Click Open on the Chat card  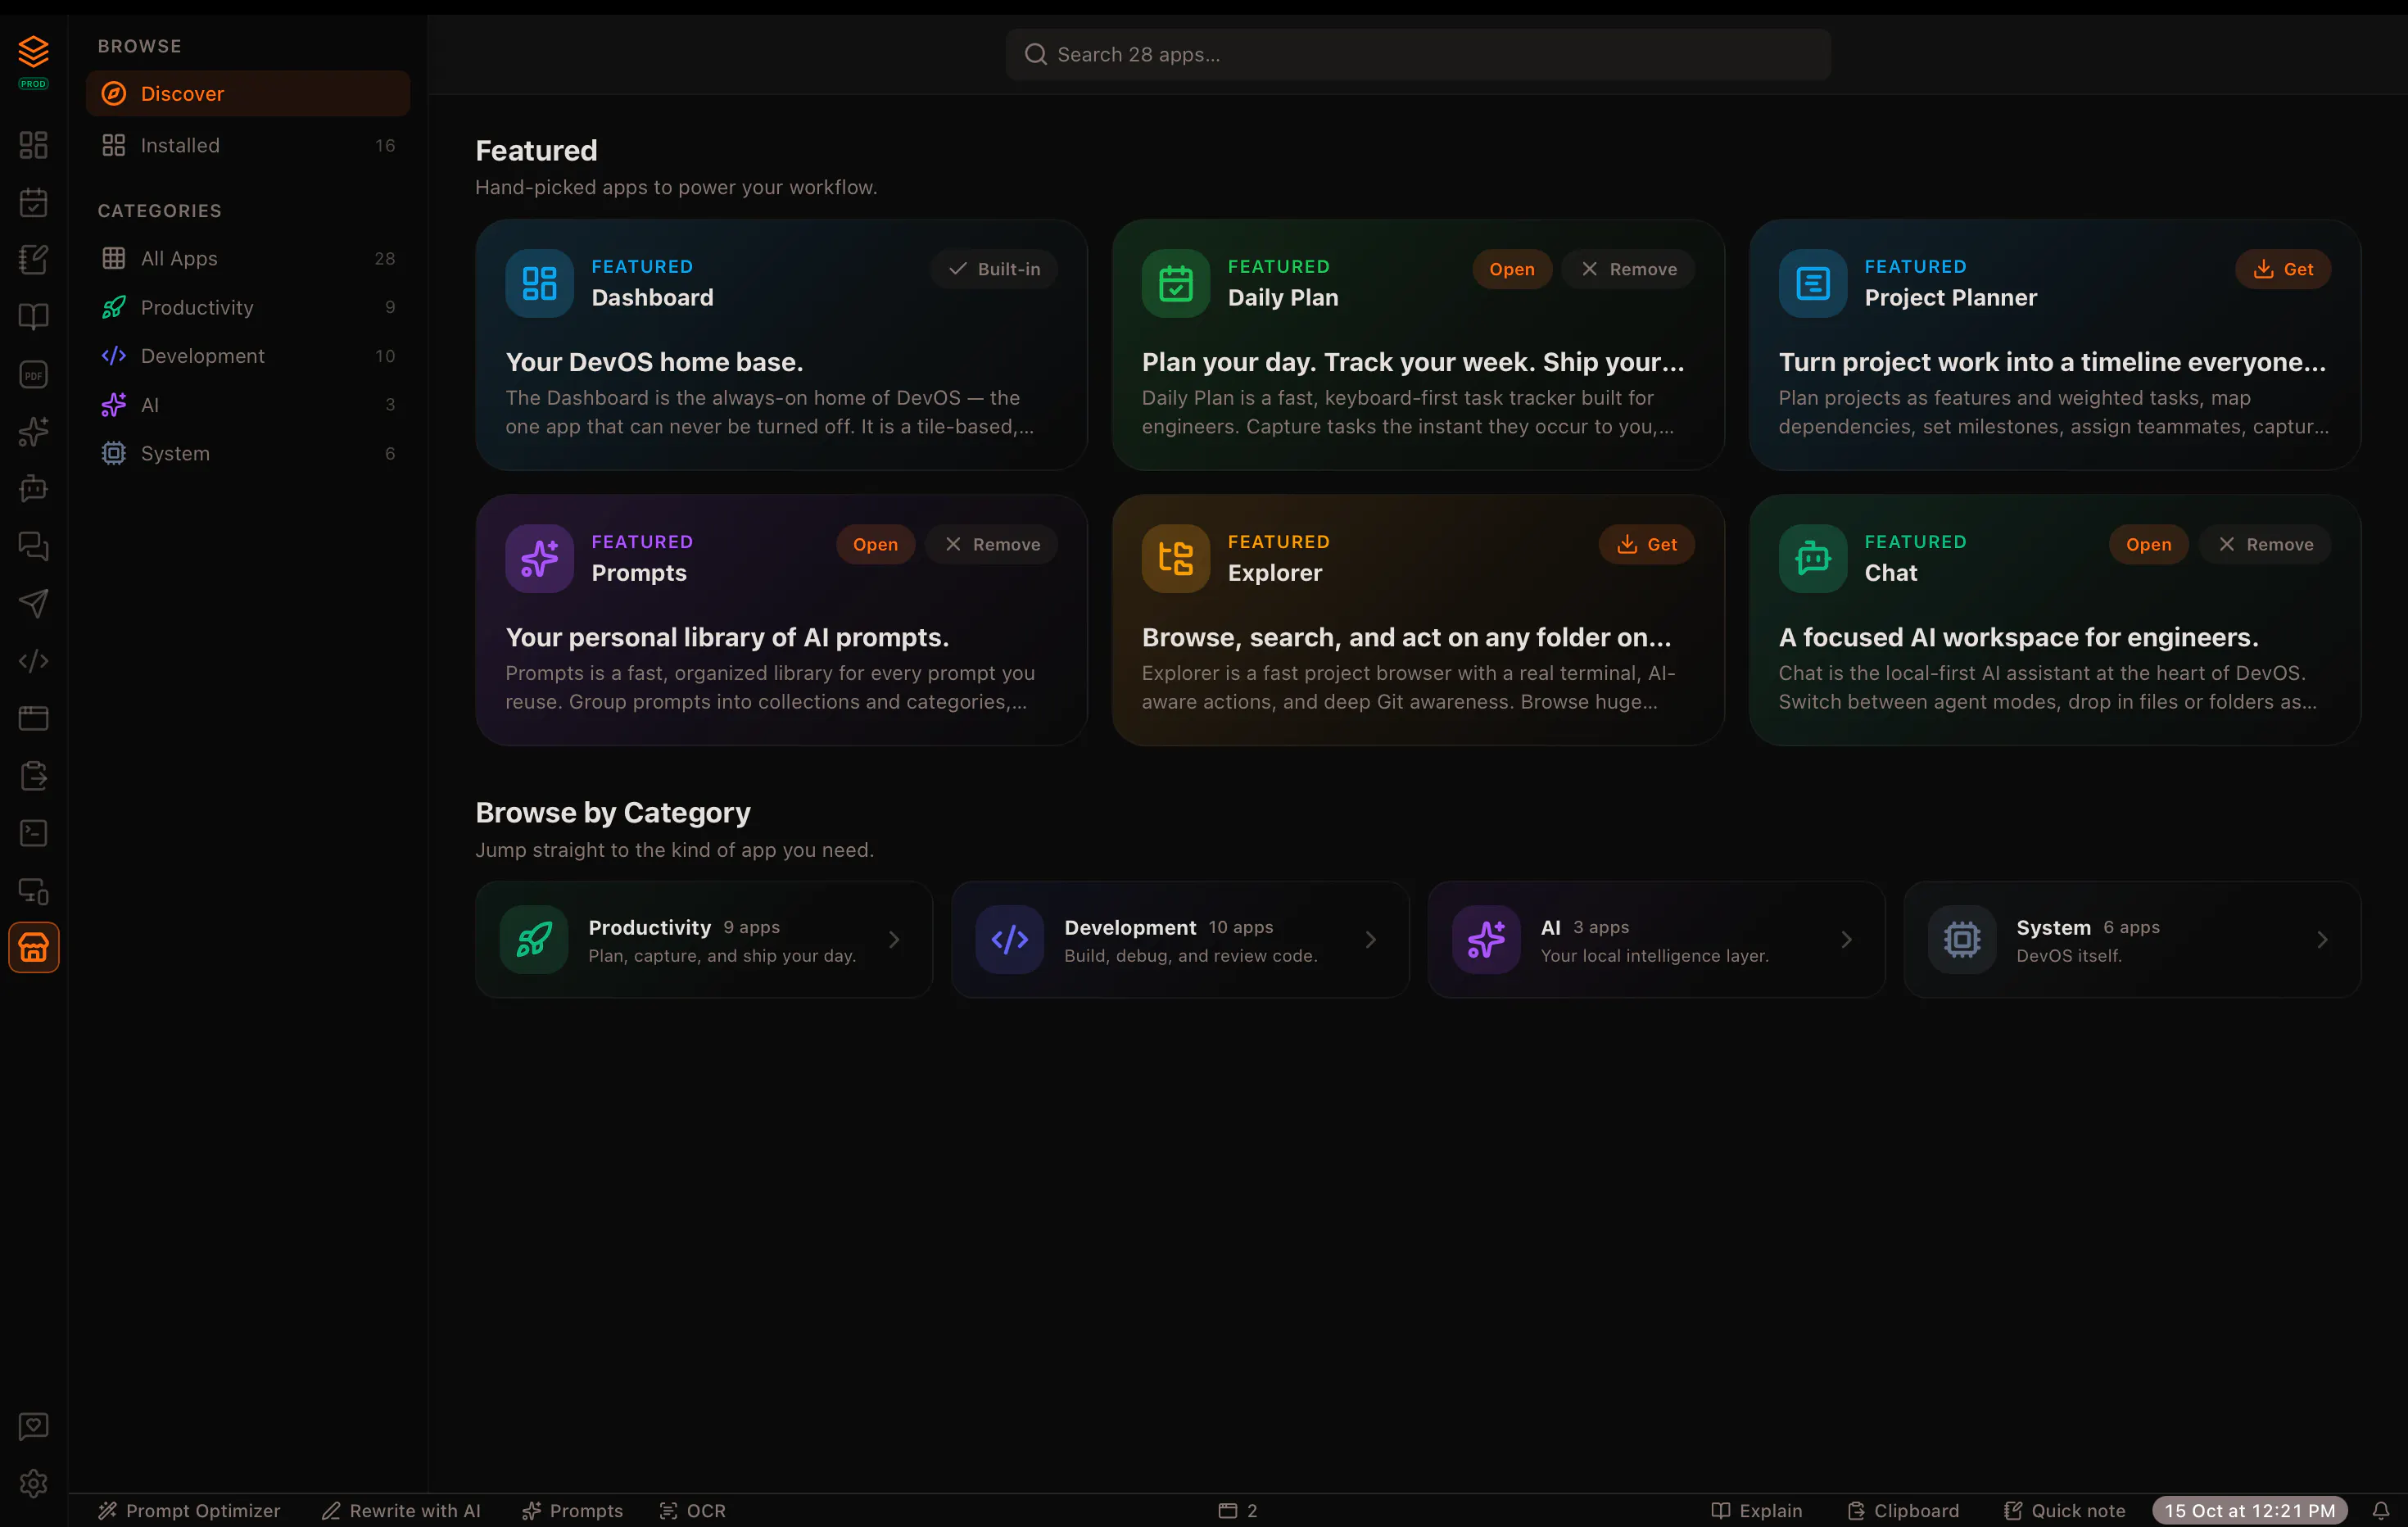(2148, 544)
